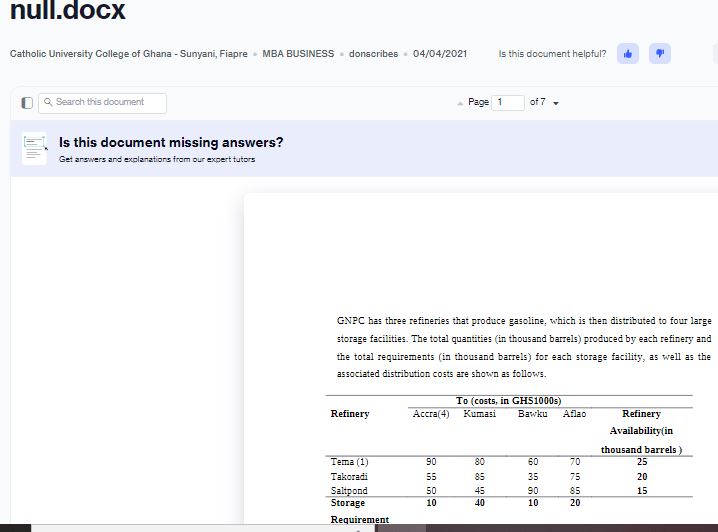The image size is (718, 532).
Task: Click the thumbs down unhelpful button
Action: (660, 54)
